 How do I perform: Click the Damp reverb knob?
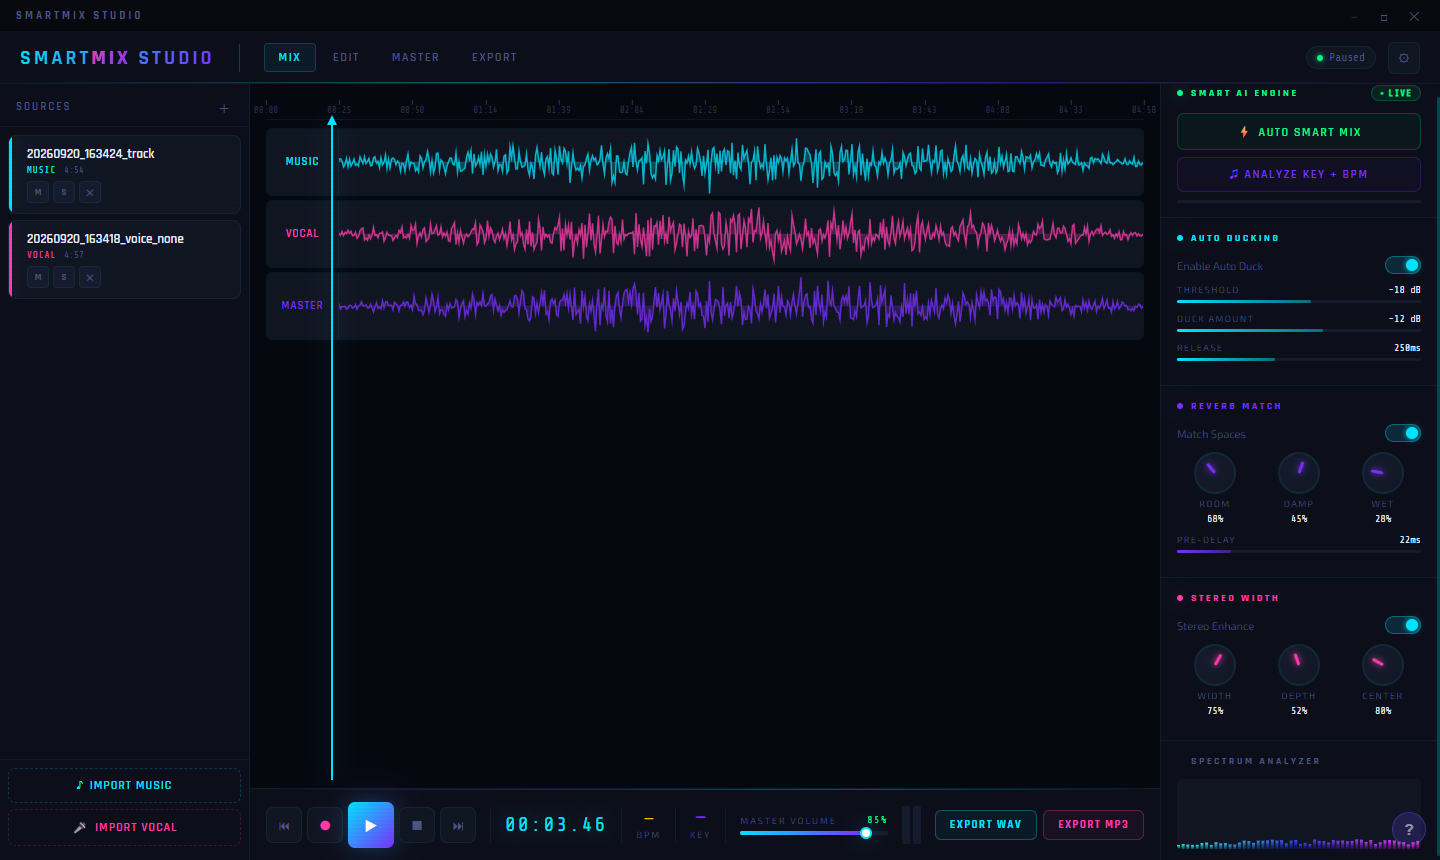pos(1299,473)
